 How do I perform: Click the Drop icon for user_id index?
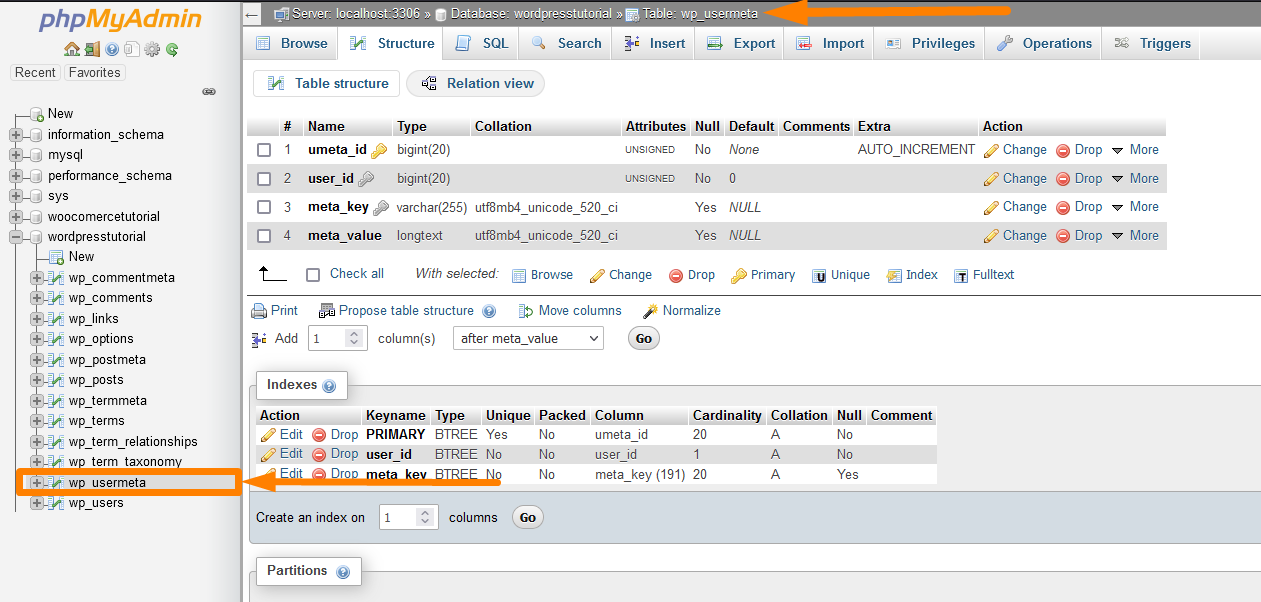pos(319,454)
